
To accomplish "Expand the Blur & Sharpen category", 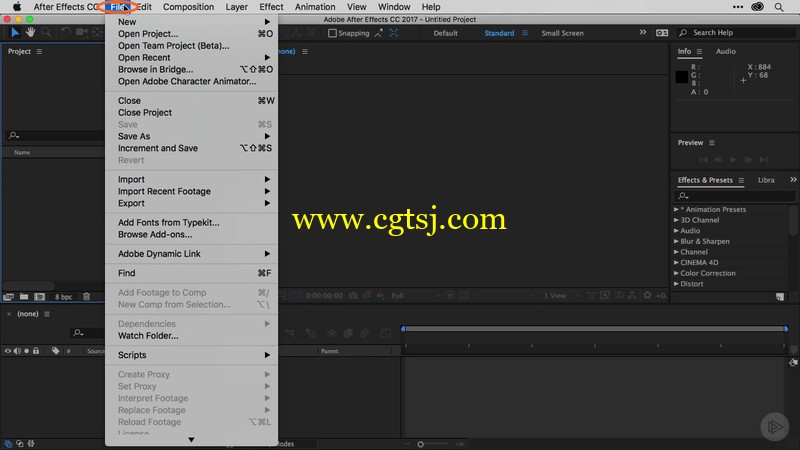I will pos(676,241).
